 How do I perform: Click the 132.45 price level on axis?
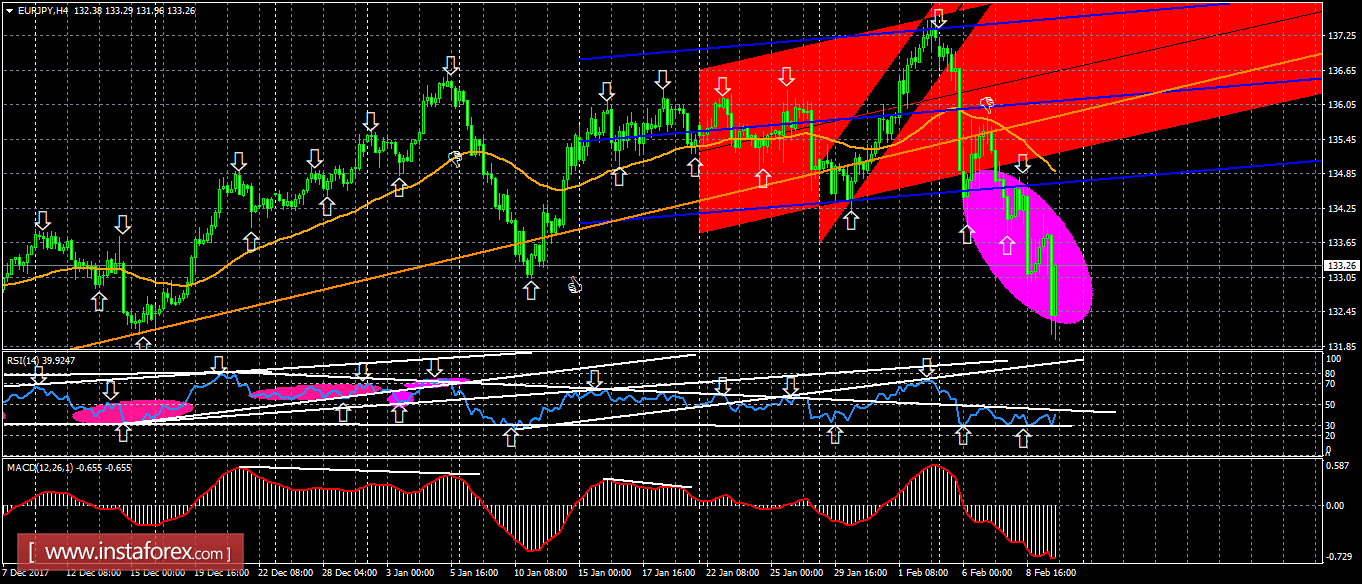[1341, 312]
